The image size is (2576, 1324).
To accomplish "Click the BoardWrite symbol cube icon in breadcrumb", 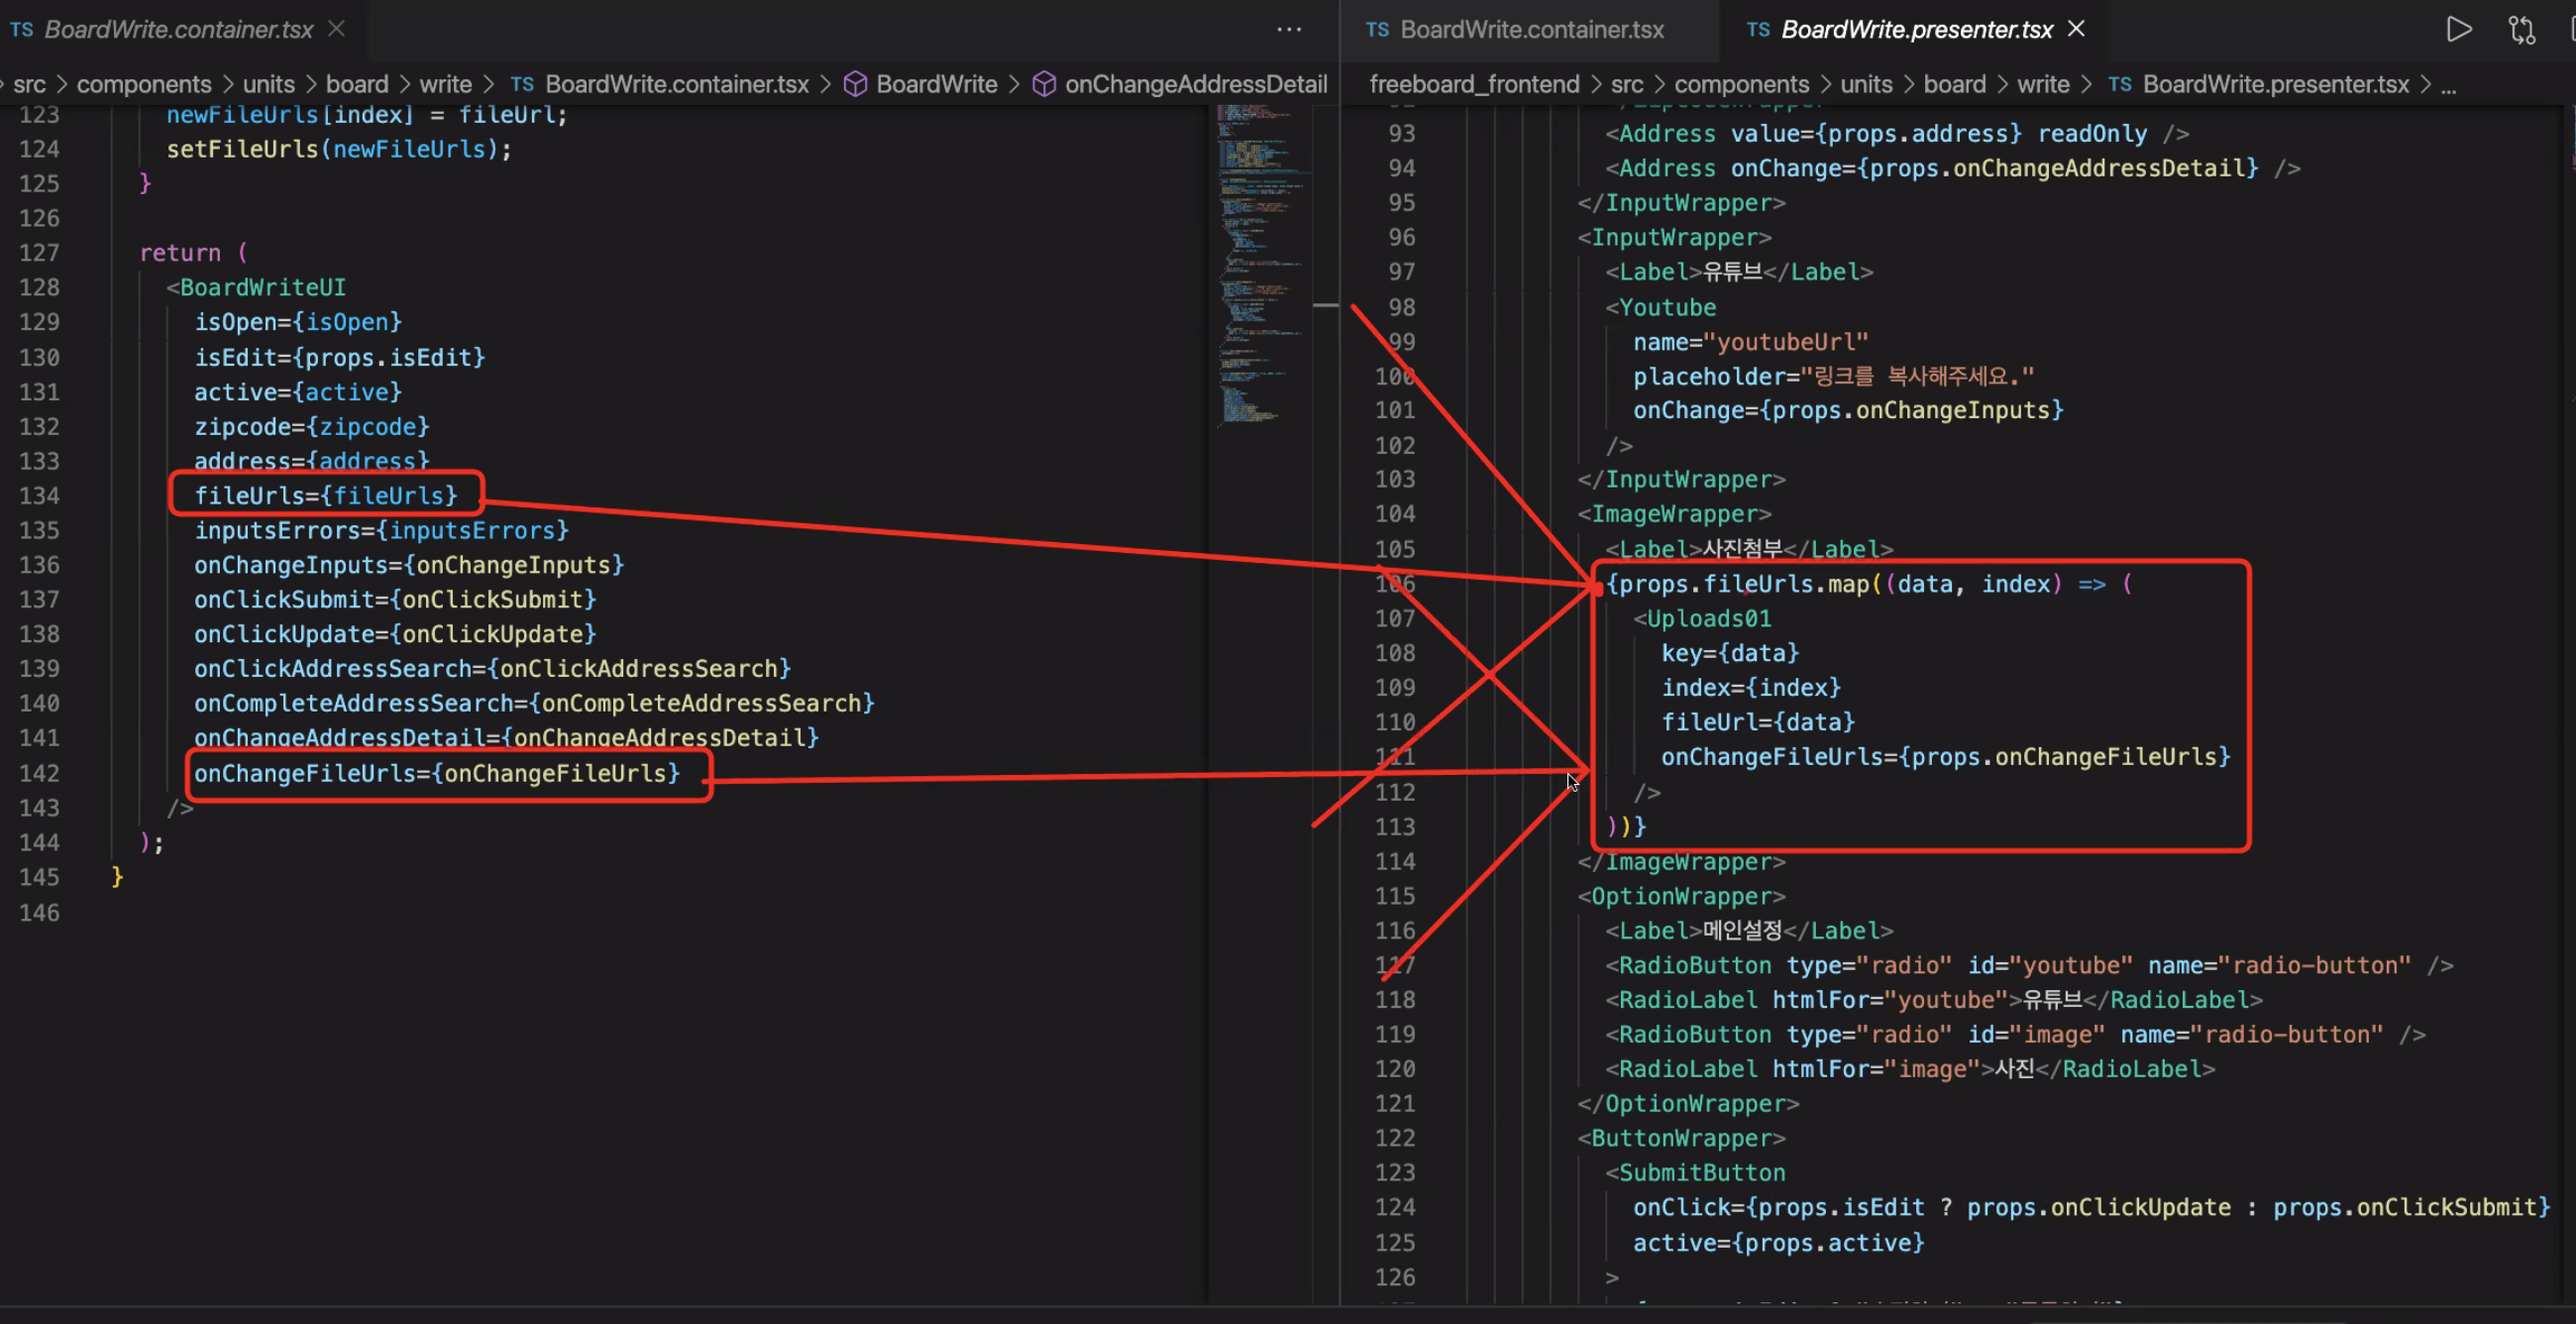I will pos(855,84).
